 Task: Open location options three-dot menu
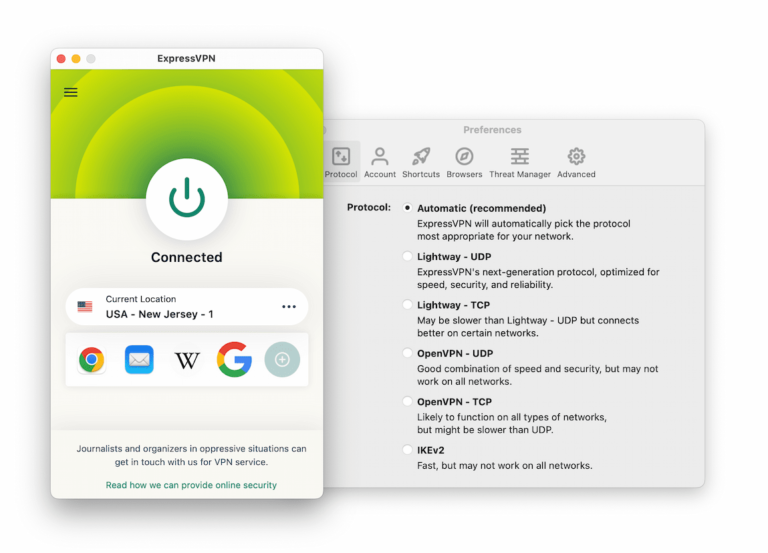[289, 307]
